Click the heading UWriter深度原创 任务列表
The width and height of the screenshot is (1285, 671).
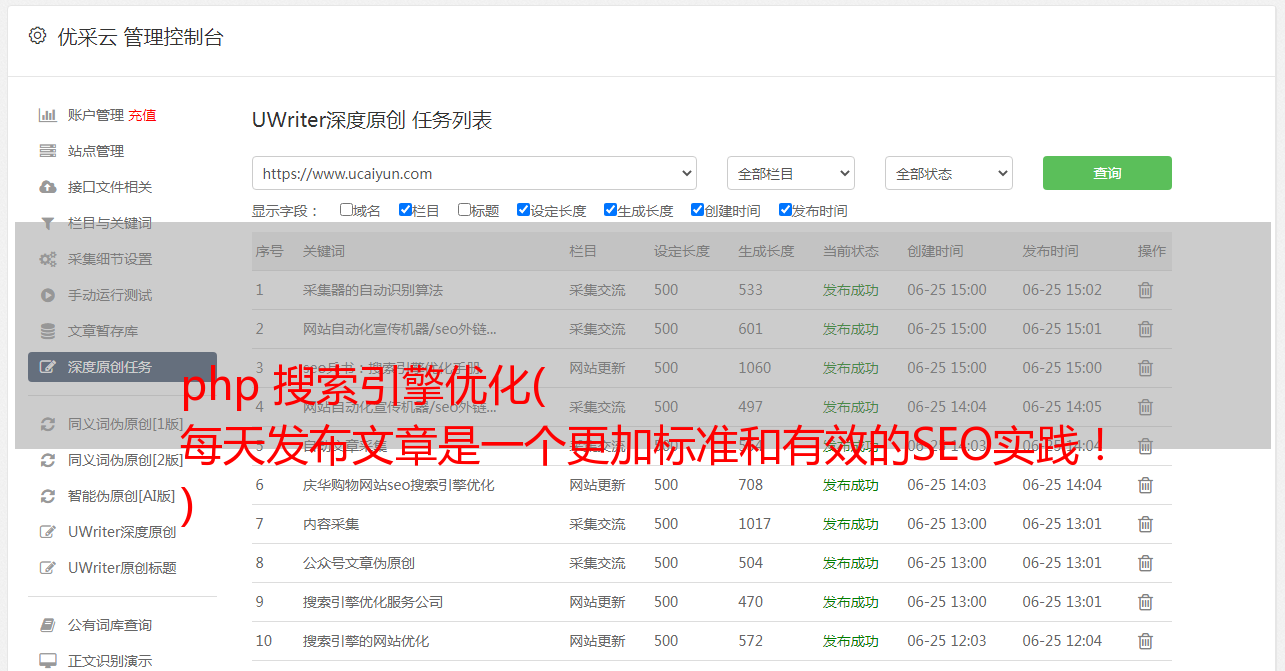tap(372, 120)
